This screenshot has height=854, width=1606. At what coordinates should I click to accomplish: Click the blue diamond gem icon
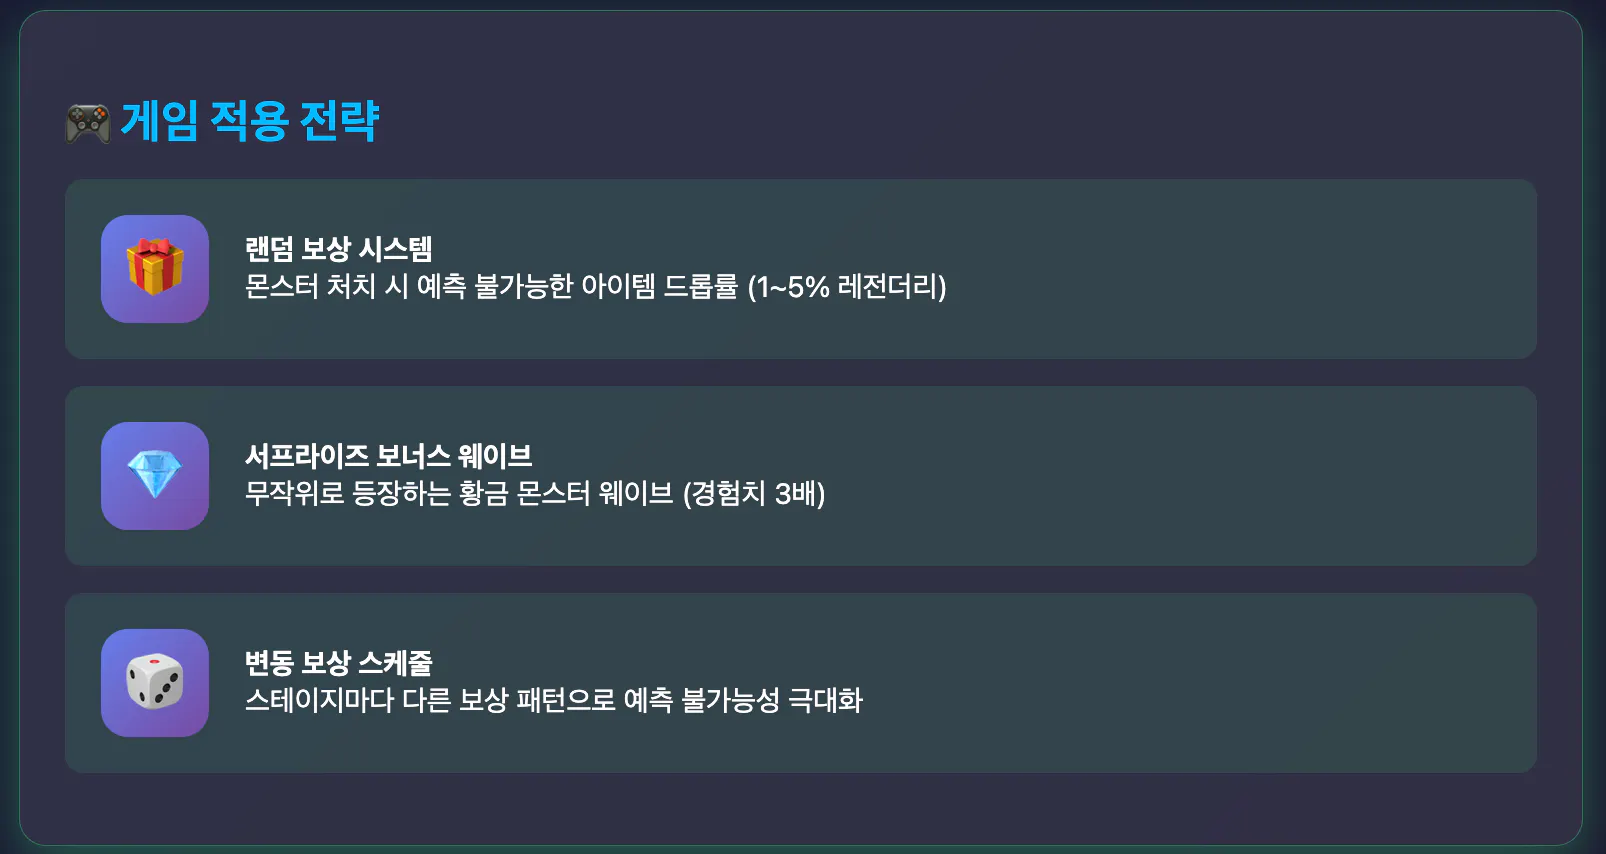pyautogui.click(x=155, y=475)
